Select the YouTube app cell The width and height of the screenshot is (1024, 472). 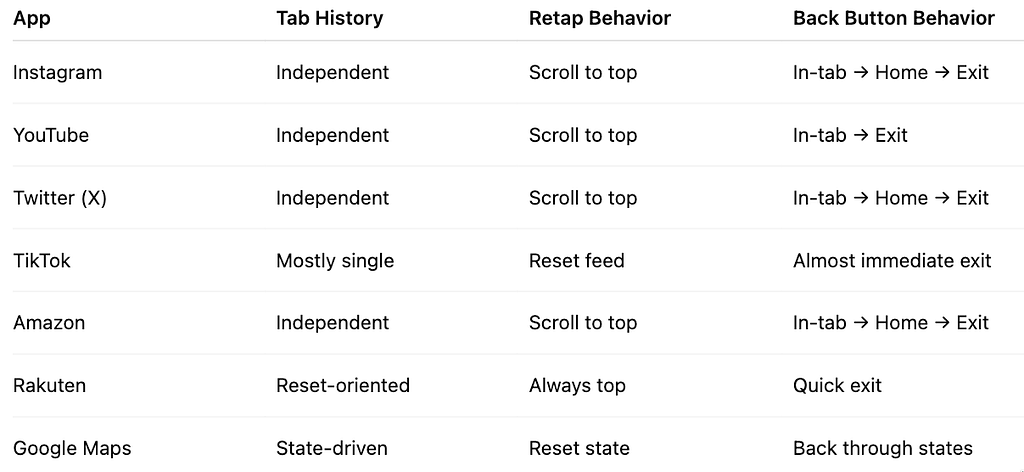[x=51, y=135]
